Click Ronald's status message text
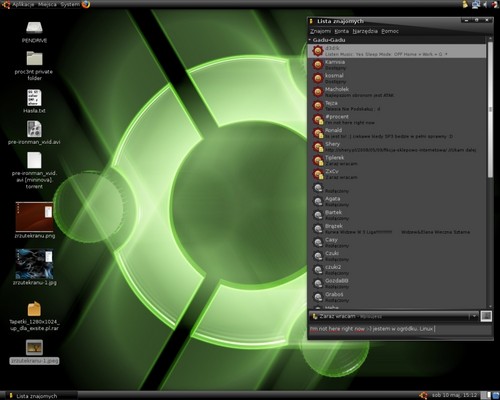The height and width of the screenshot is (400, 500). [389, 136]
